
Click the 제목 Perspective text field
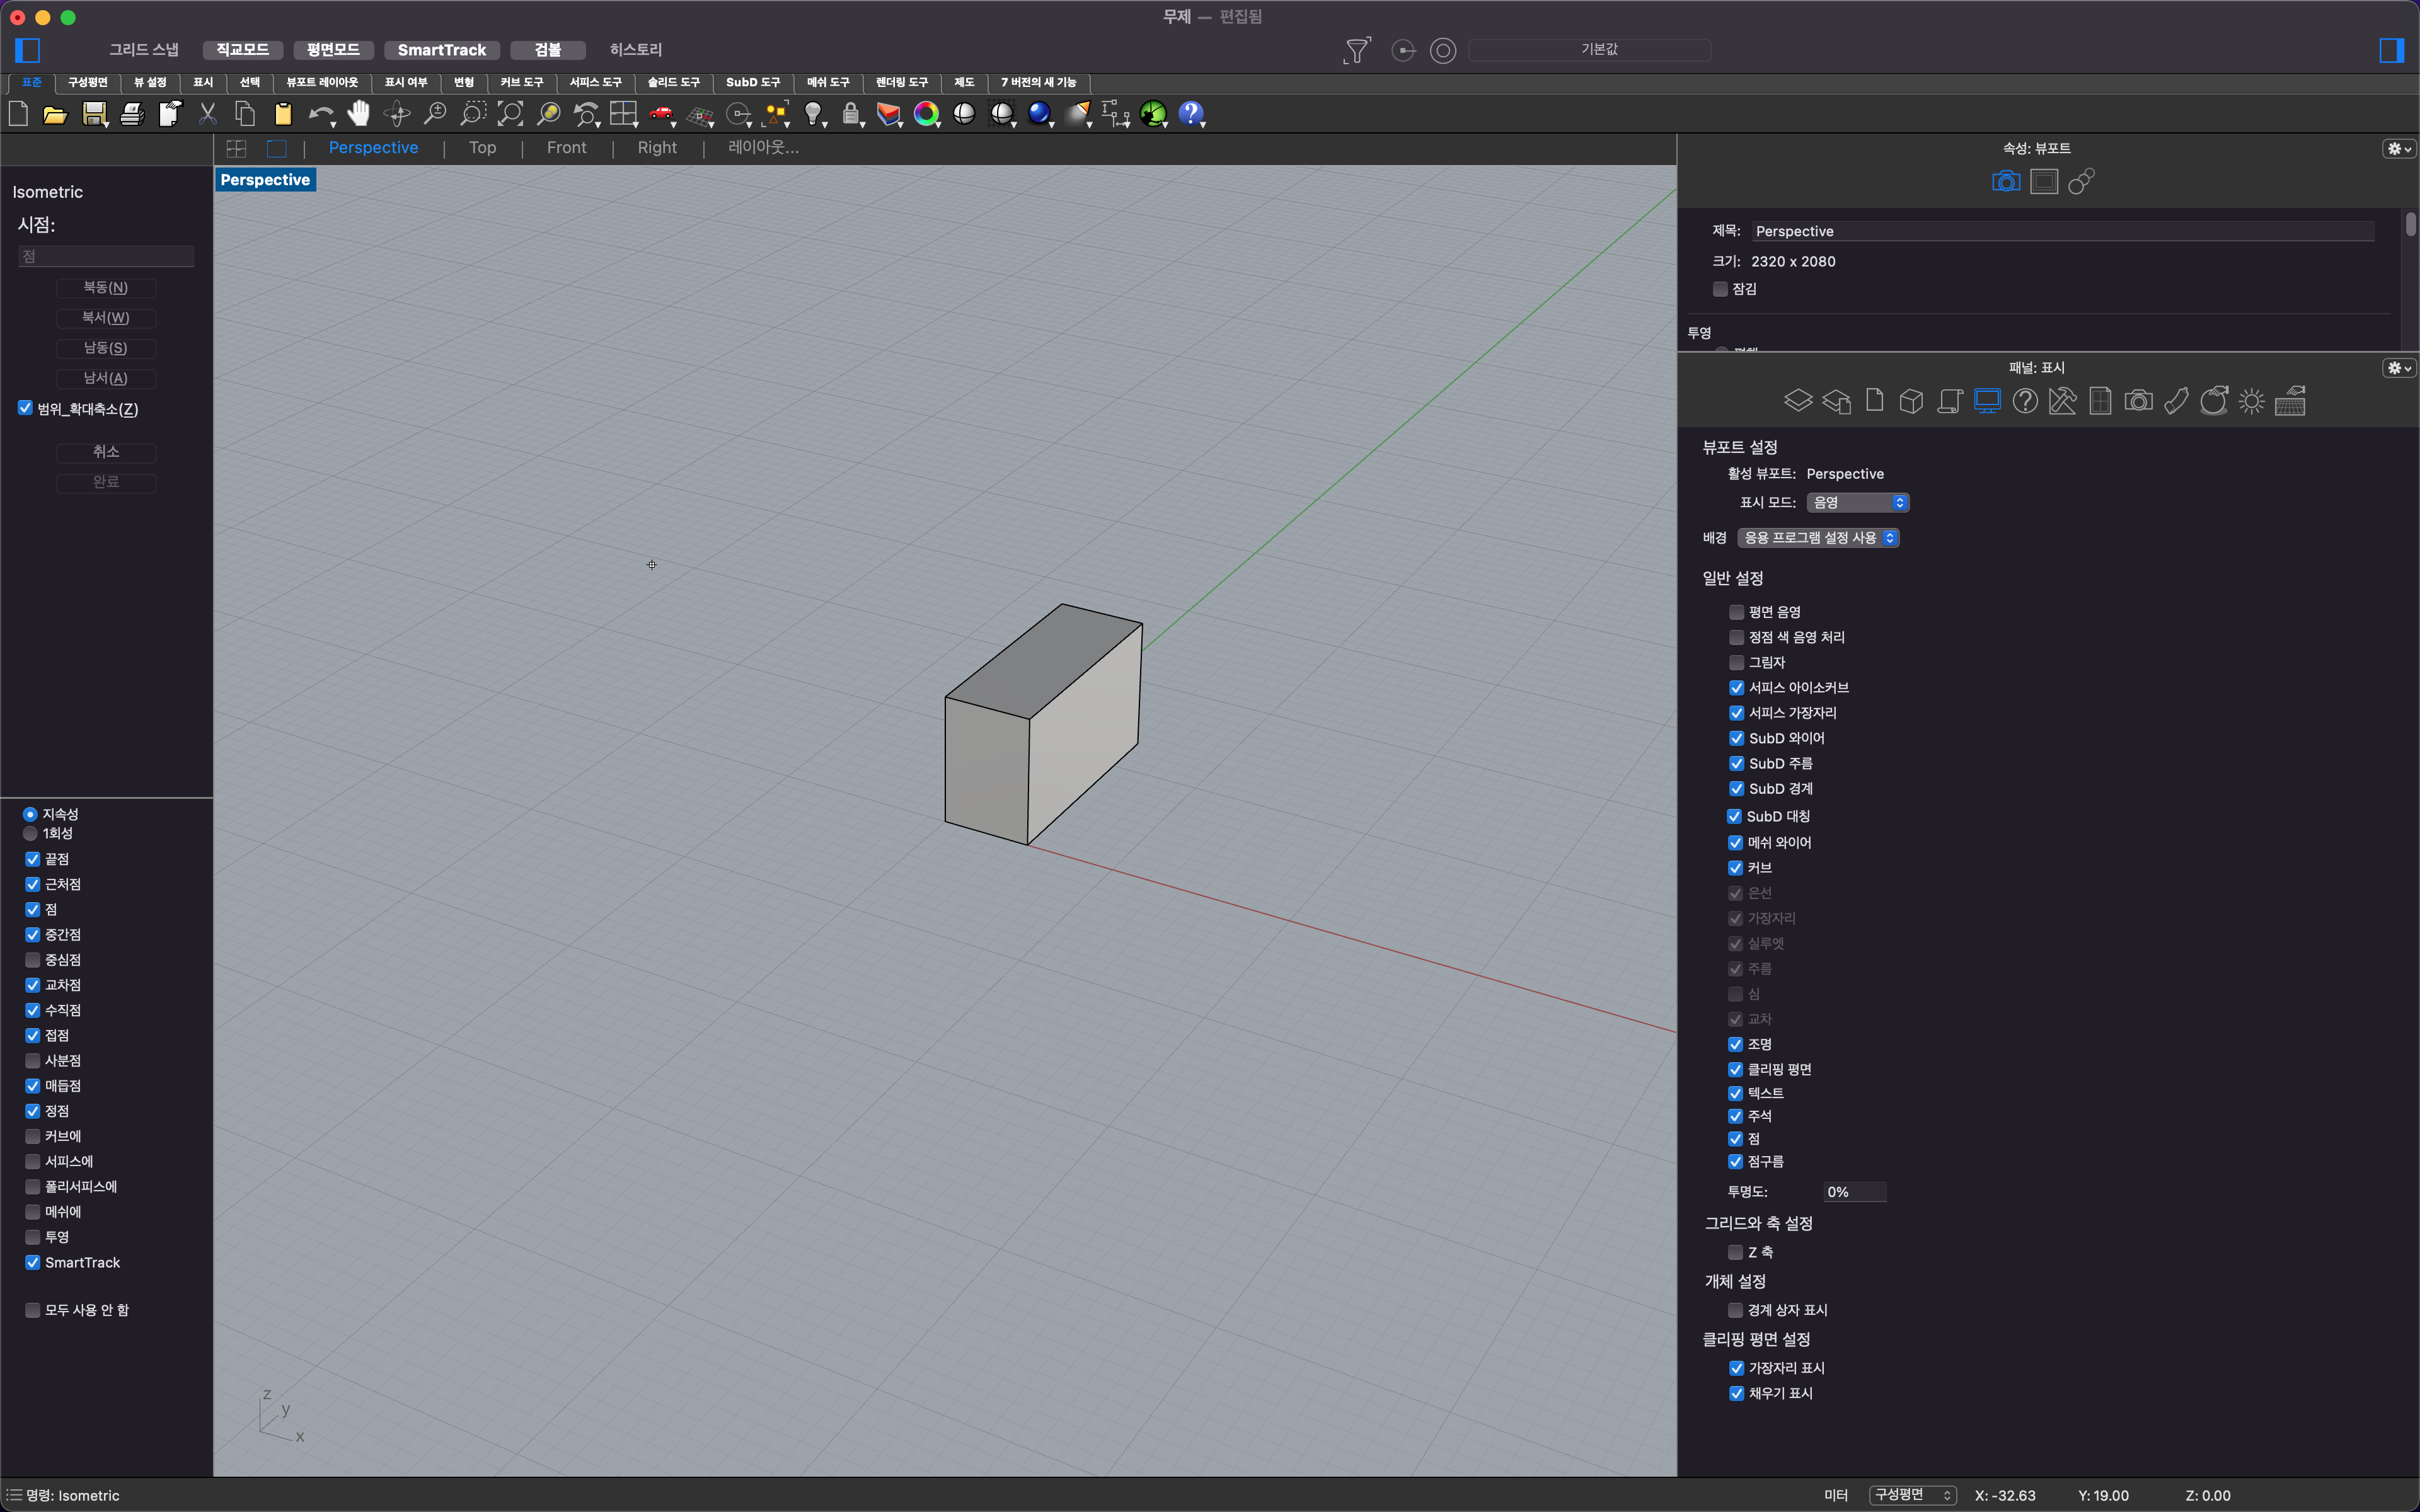coord(2062,231)
